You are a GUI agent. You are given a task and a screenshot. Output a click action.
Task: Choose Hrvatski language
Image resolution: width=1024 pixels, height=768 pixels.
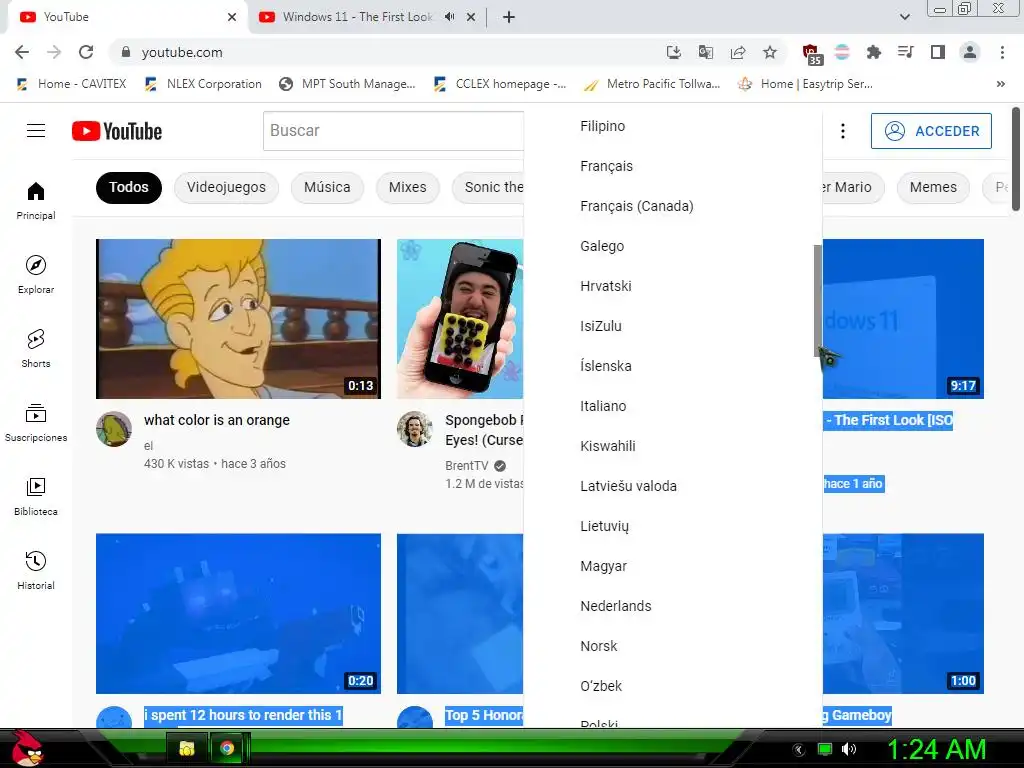[673, 286]
